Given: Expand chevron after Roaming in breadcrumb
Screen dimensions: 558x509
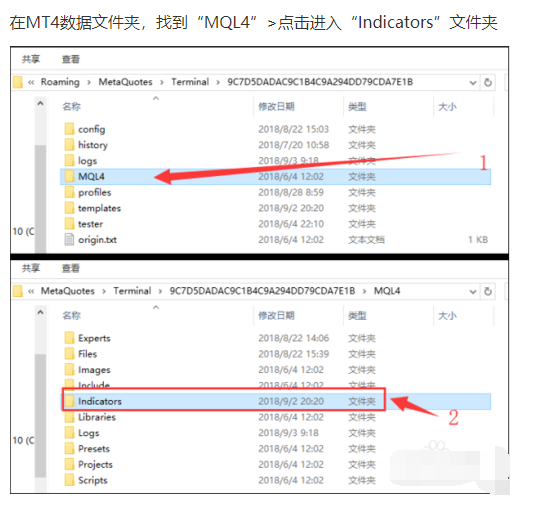Looking at the screenshot, I should 89,83.
